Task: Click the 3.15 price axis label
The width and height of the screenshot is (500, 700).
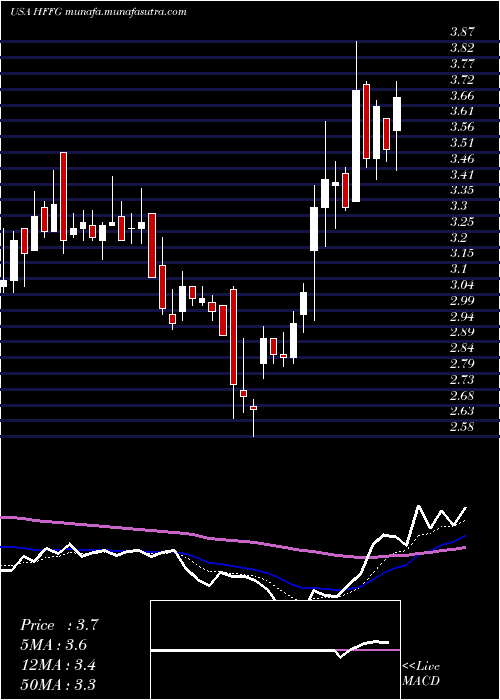Action: coord(462,253)
